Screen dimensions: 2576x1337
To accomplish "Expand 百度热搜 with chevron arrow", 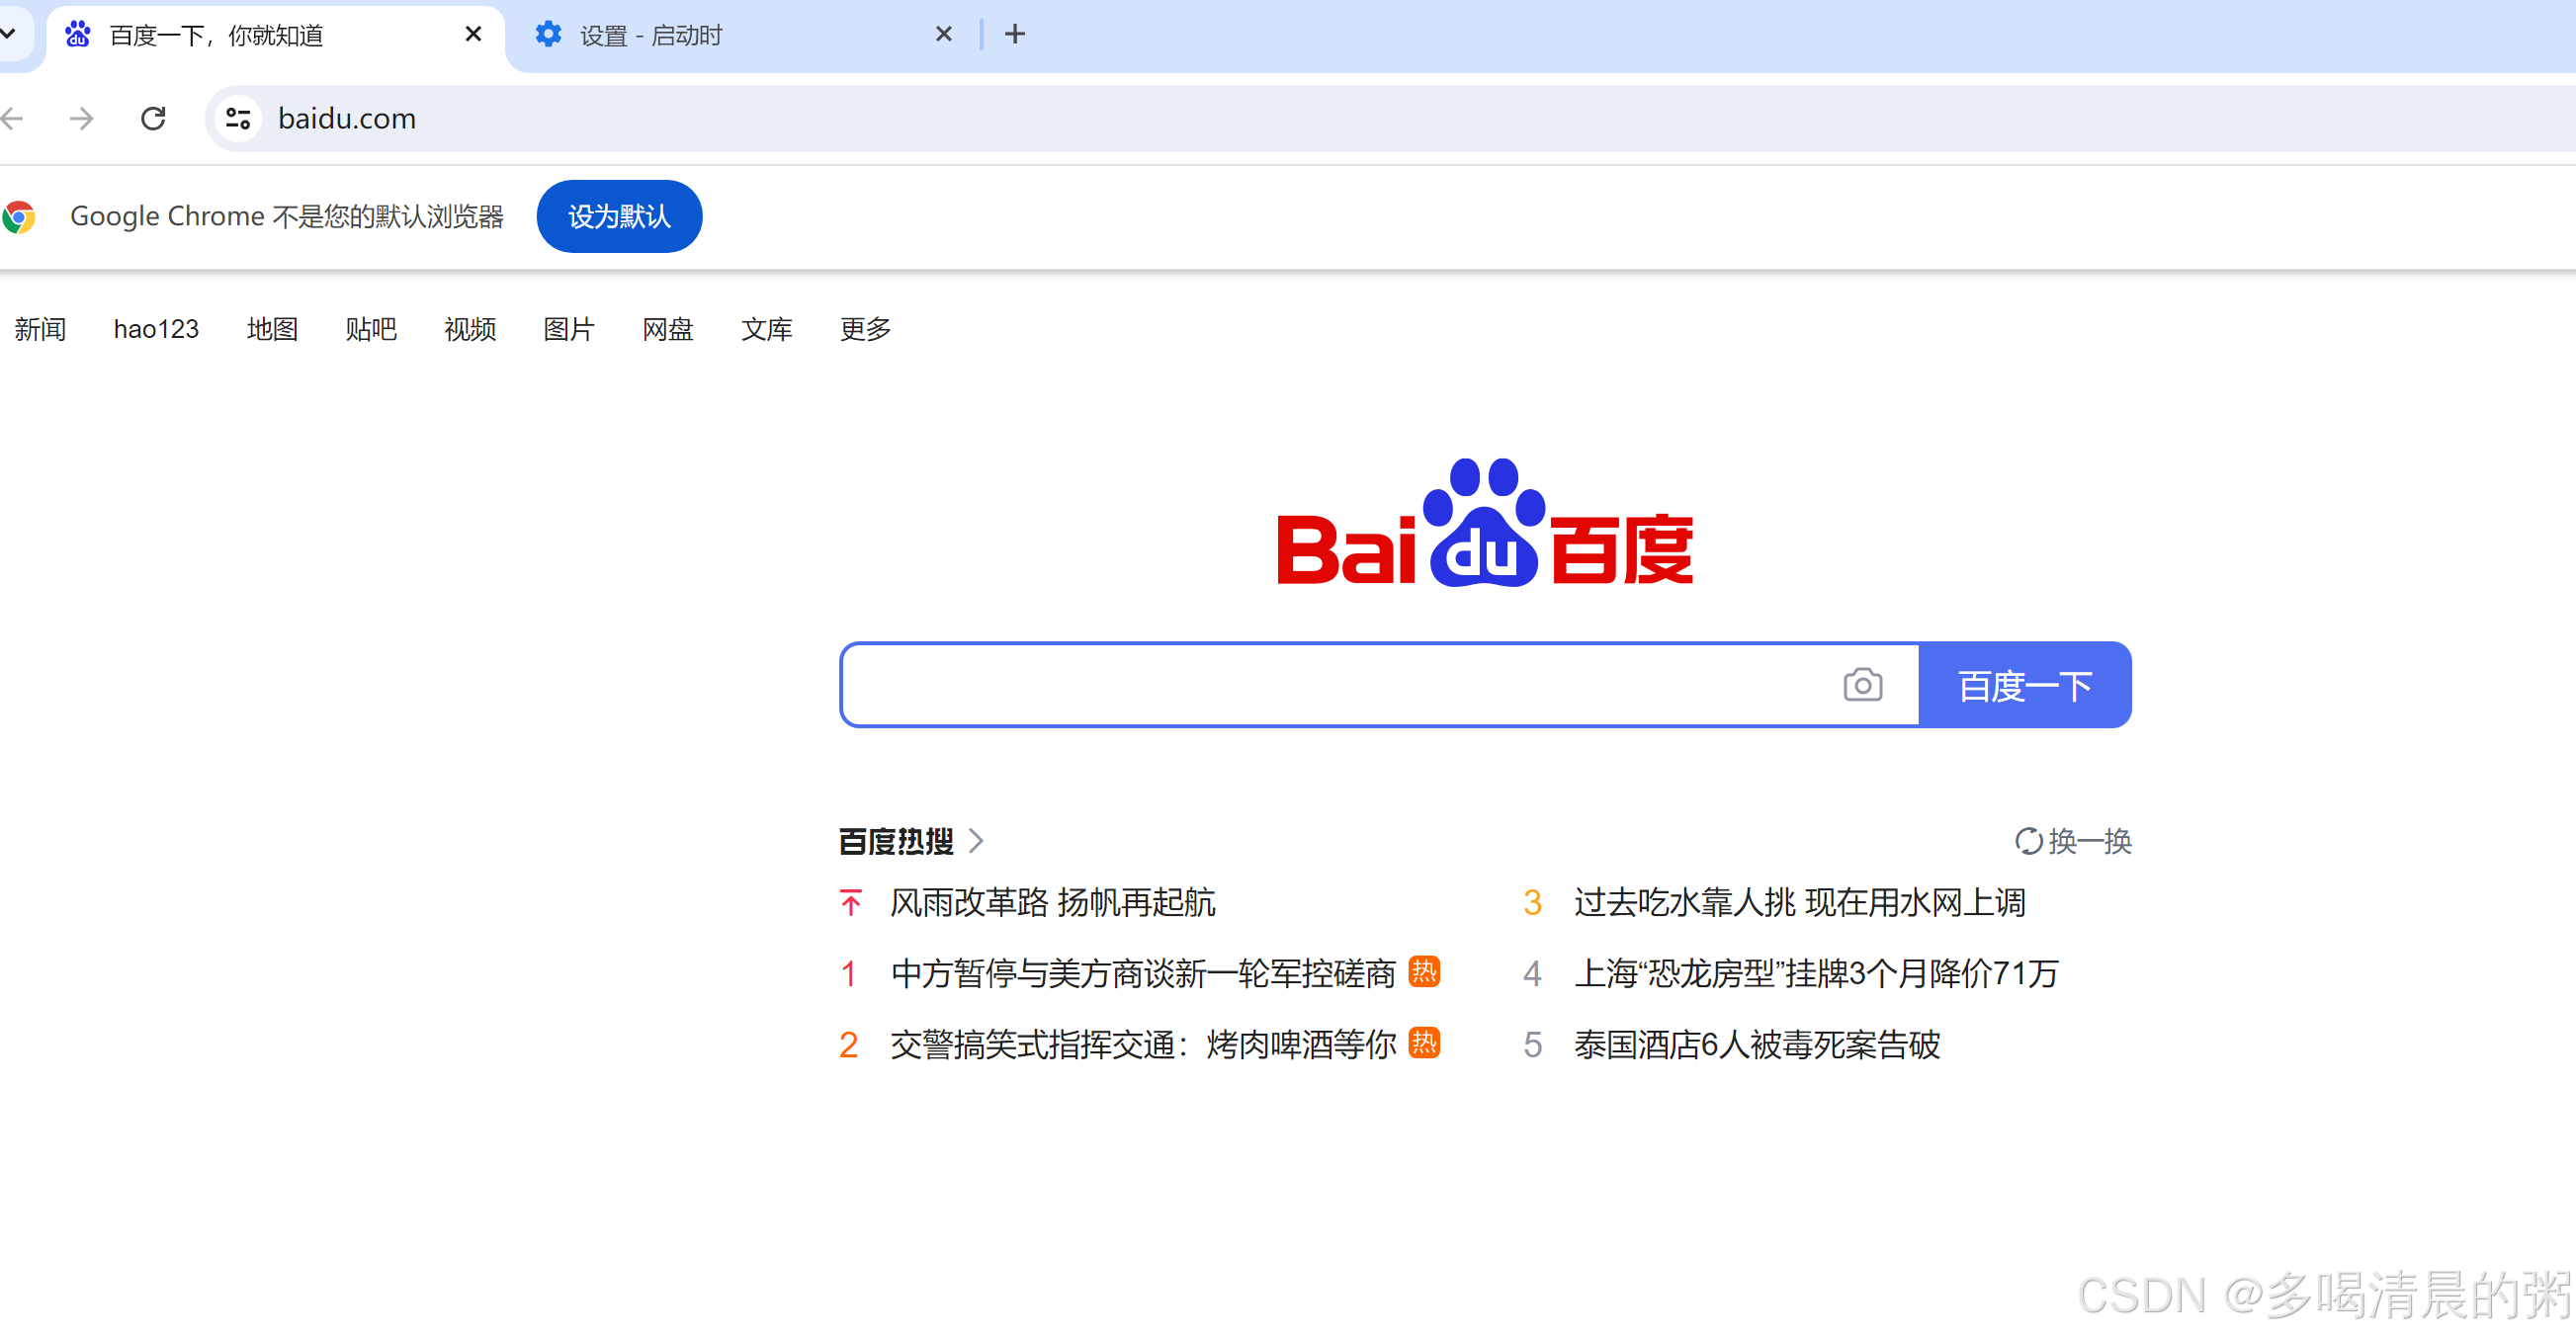I will (977, 841).
